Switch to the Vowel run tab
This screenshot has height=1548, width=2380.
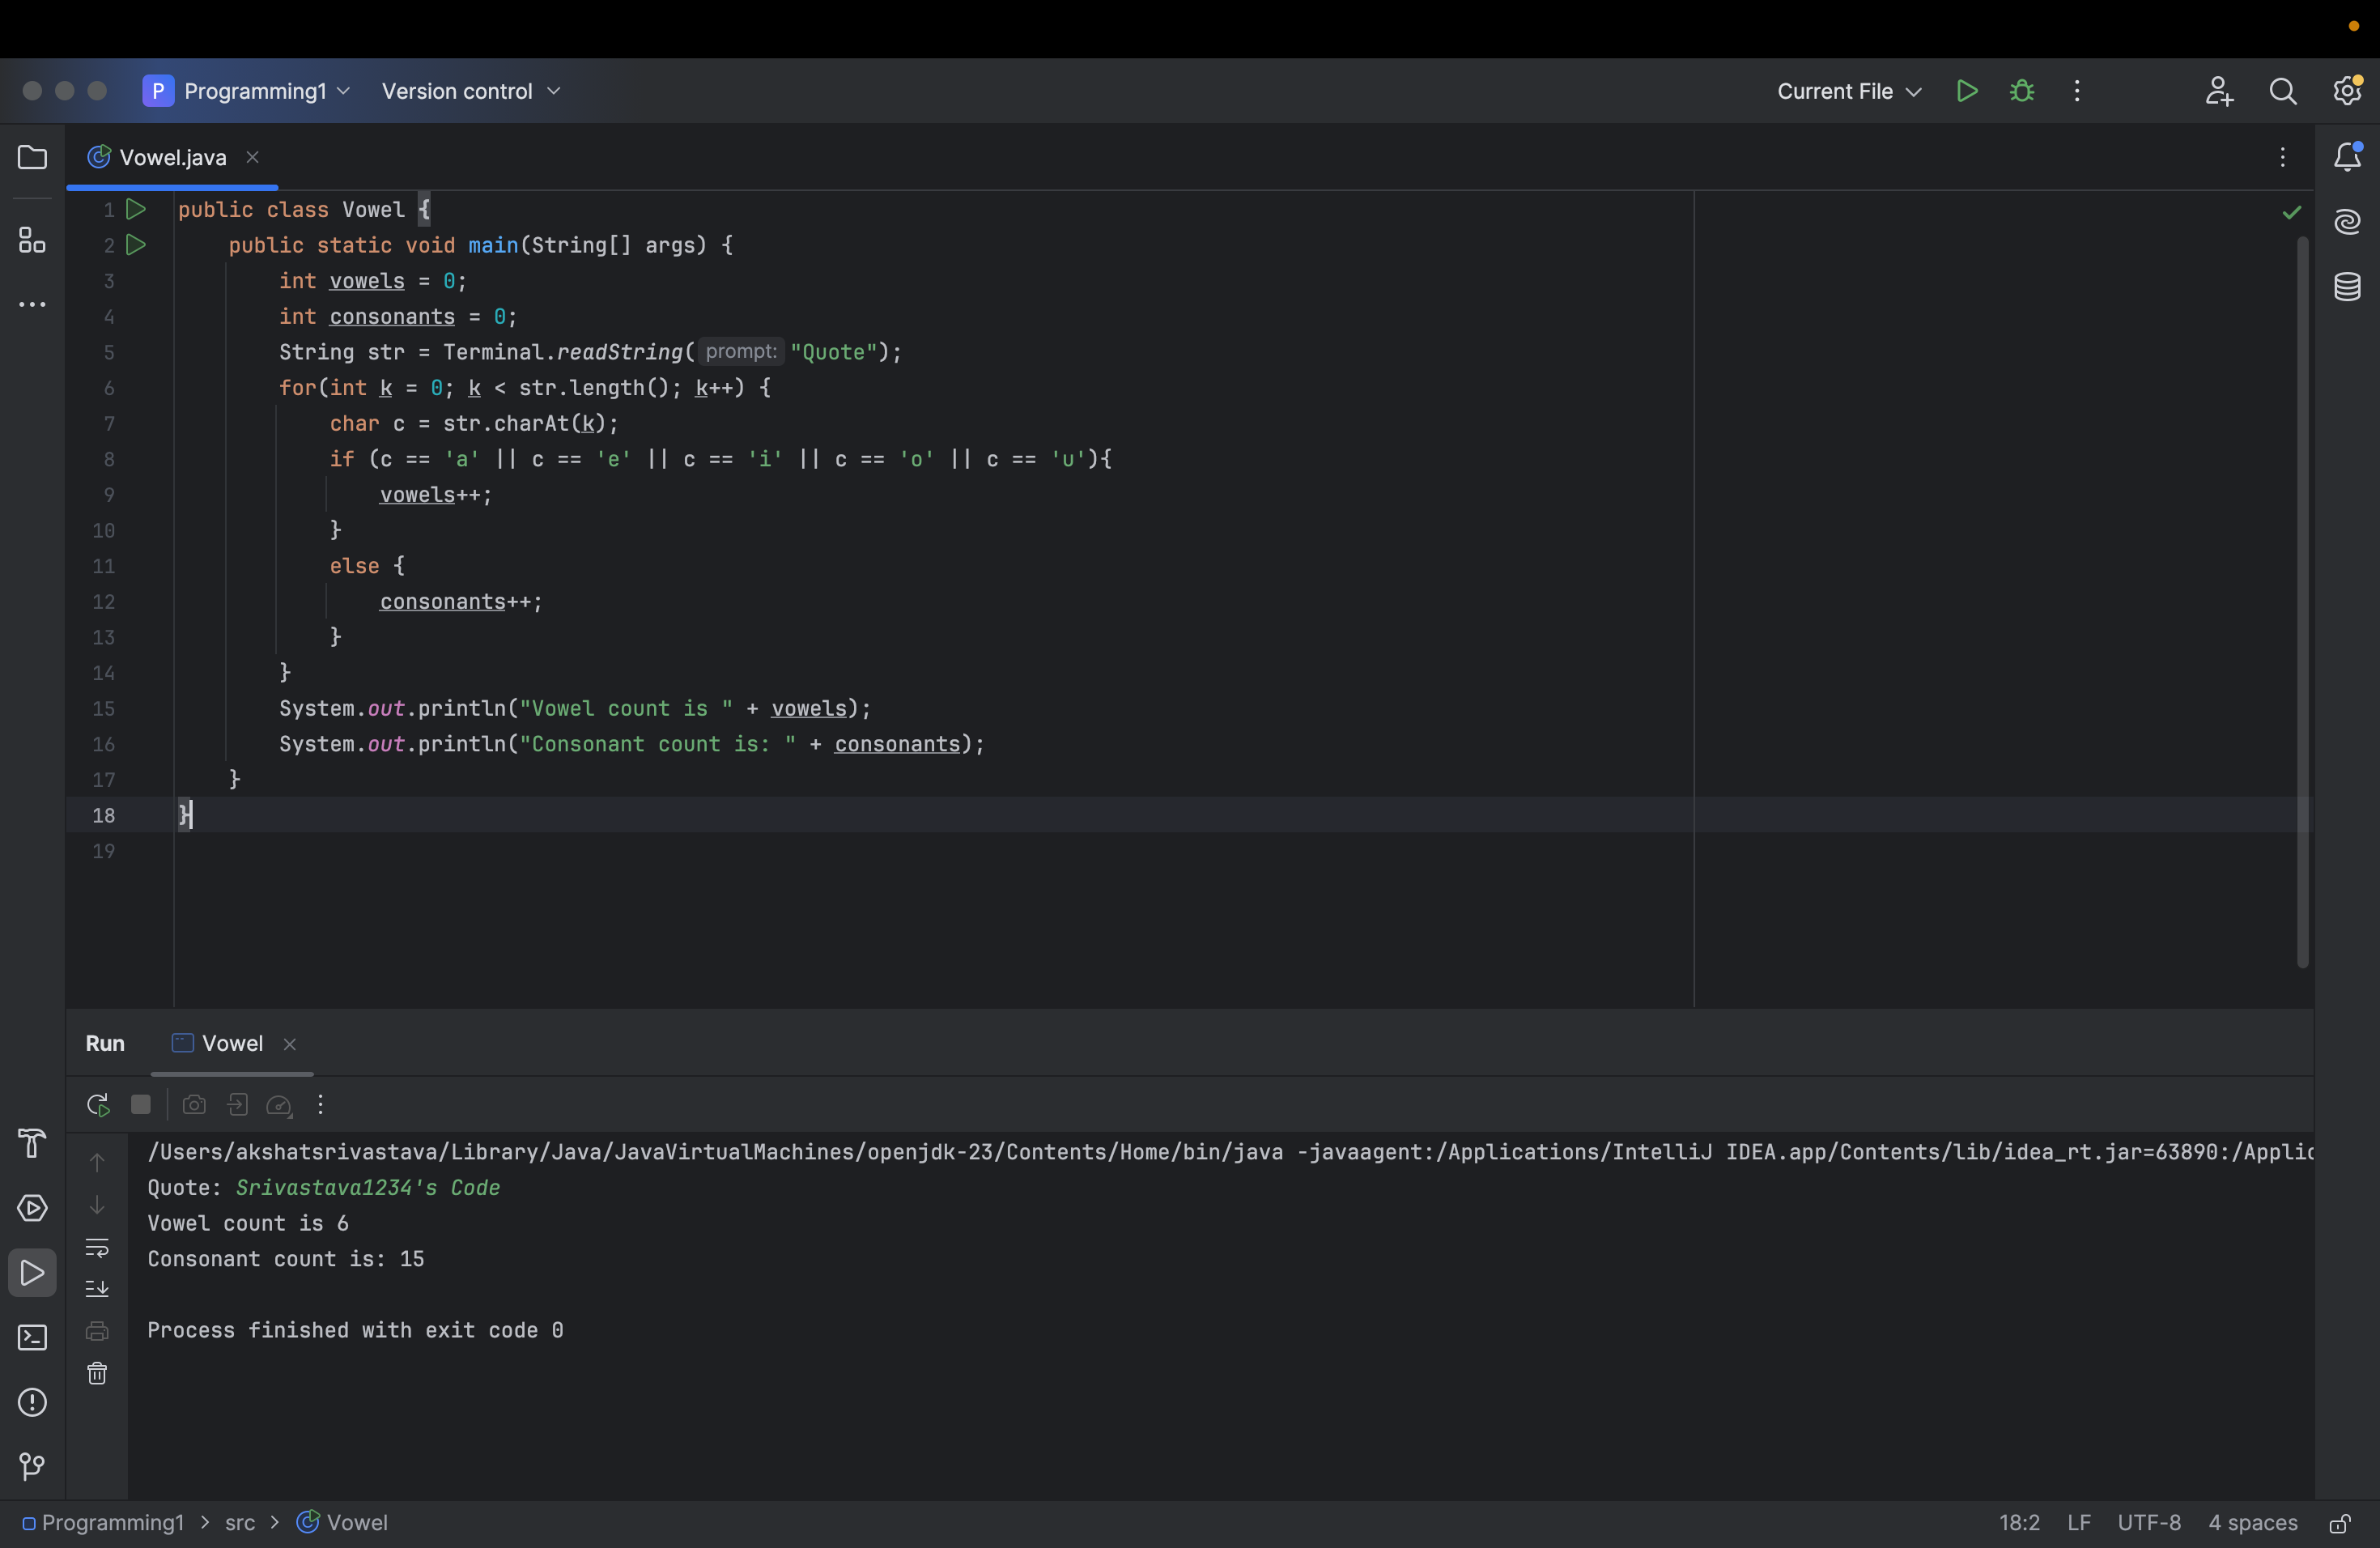pyautogui.click(x=231, y=1043)
